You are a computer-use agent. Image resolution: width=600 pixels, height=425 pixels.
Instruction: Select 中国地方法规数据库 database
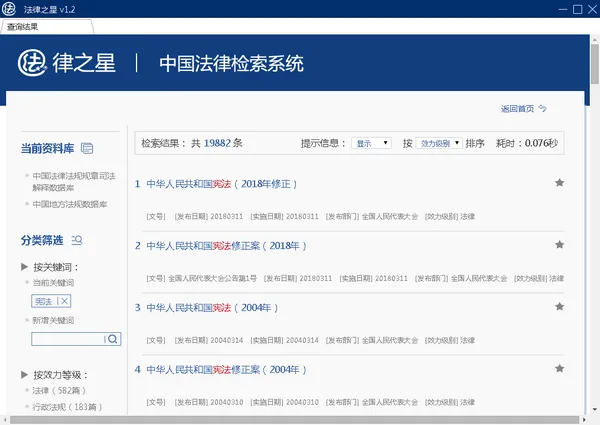pos(70,204)
